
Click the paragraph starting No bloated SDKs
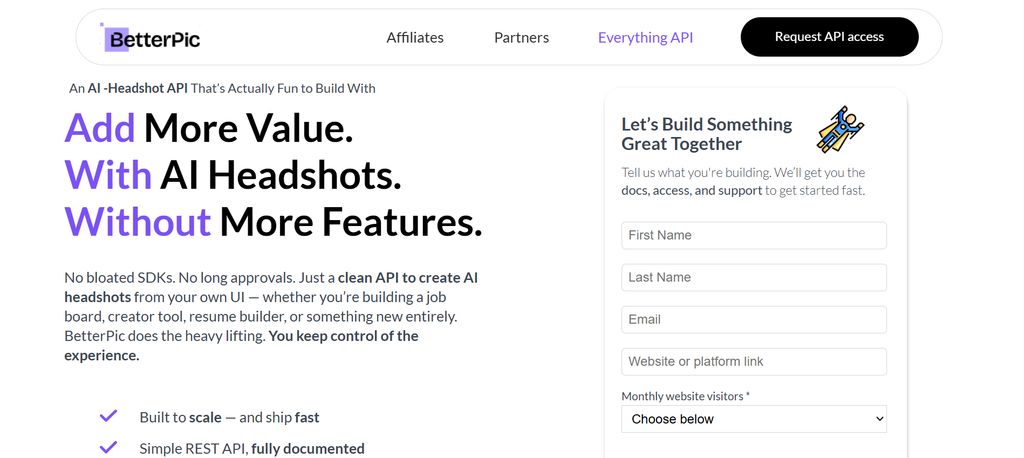pyautogui.click(x=271, y=316)
